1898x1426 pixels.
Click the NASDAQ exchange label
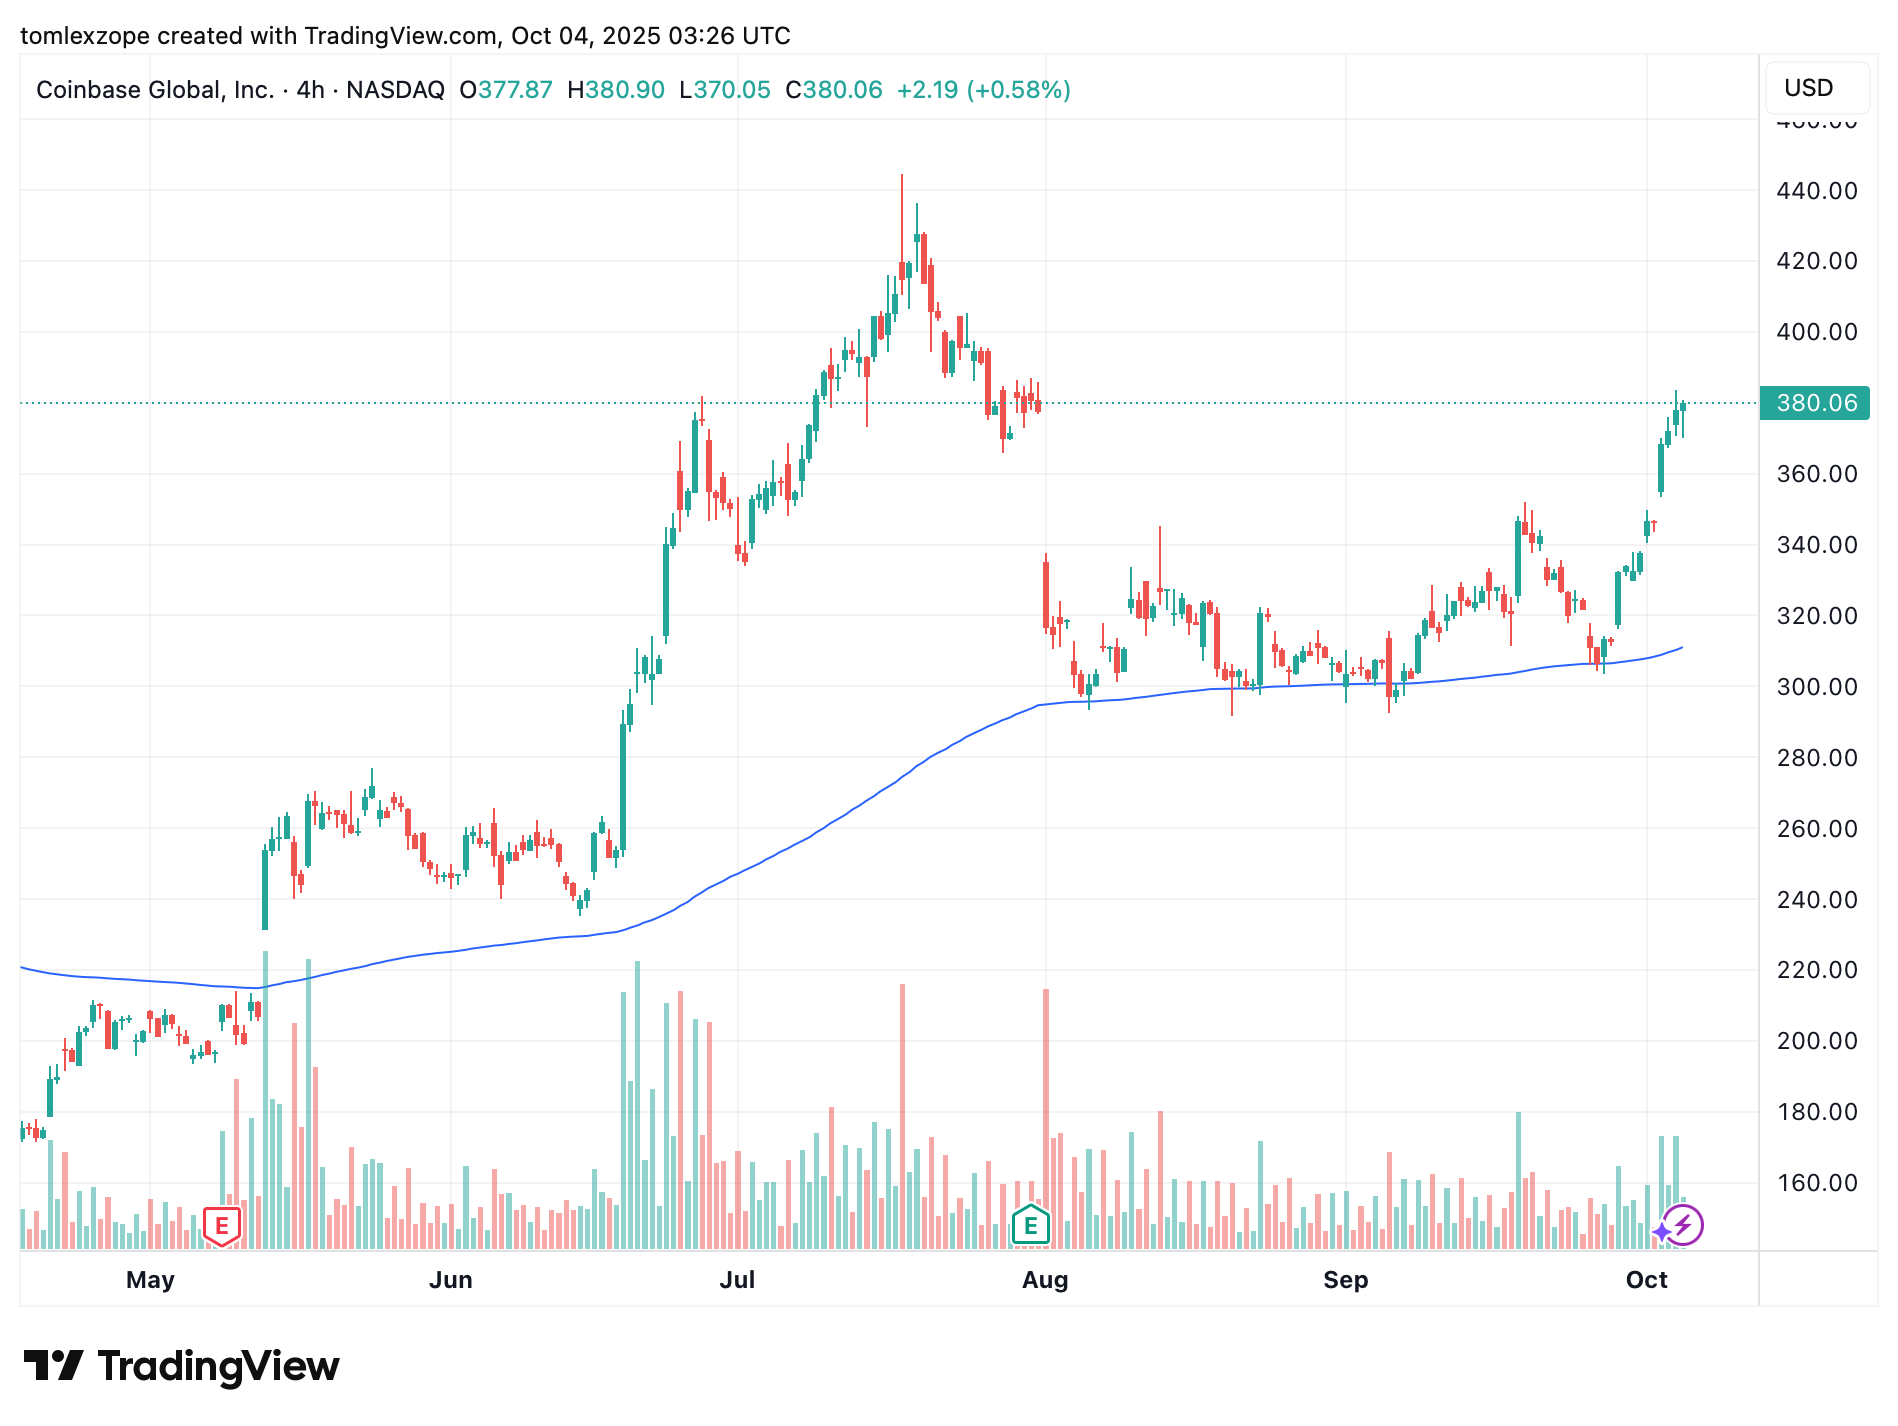[x=395, y=90]
